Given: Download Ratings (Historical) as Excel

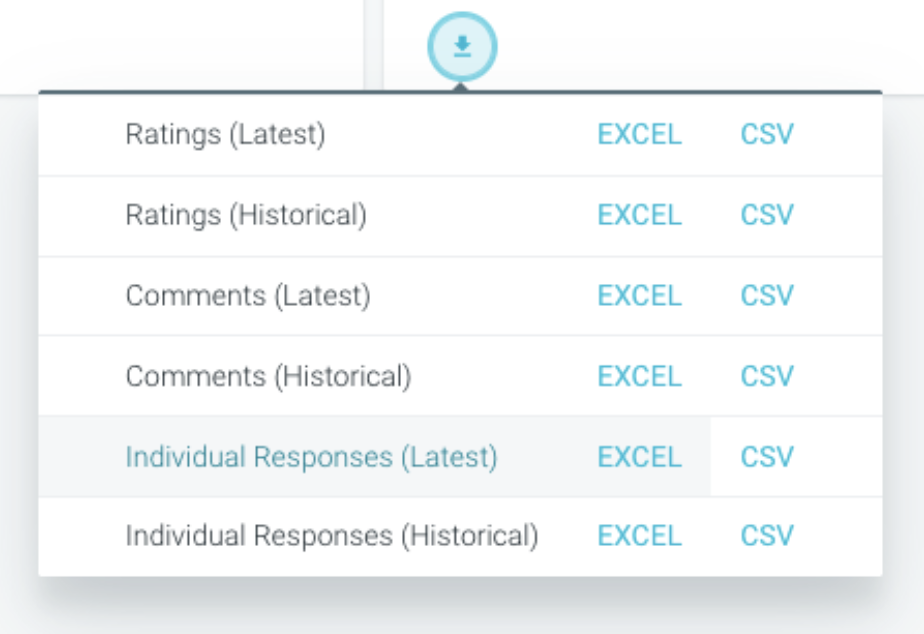Looking at the screenshot, I should (x=639, y=215).
